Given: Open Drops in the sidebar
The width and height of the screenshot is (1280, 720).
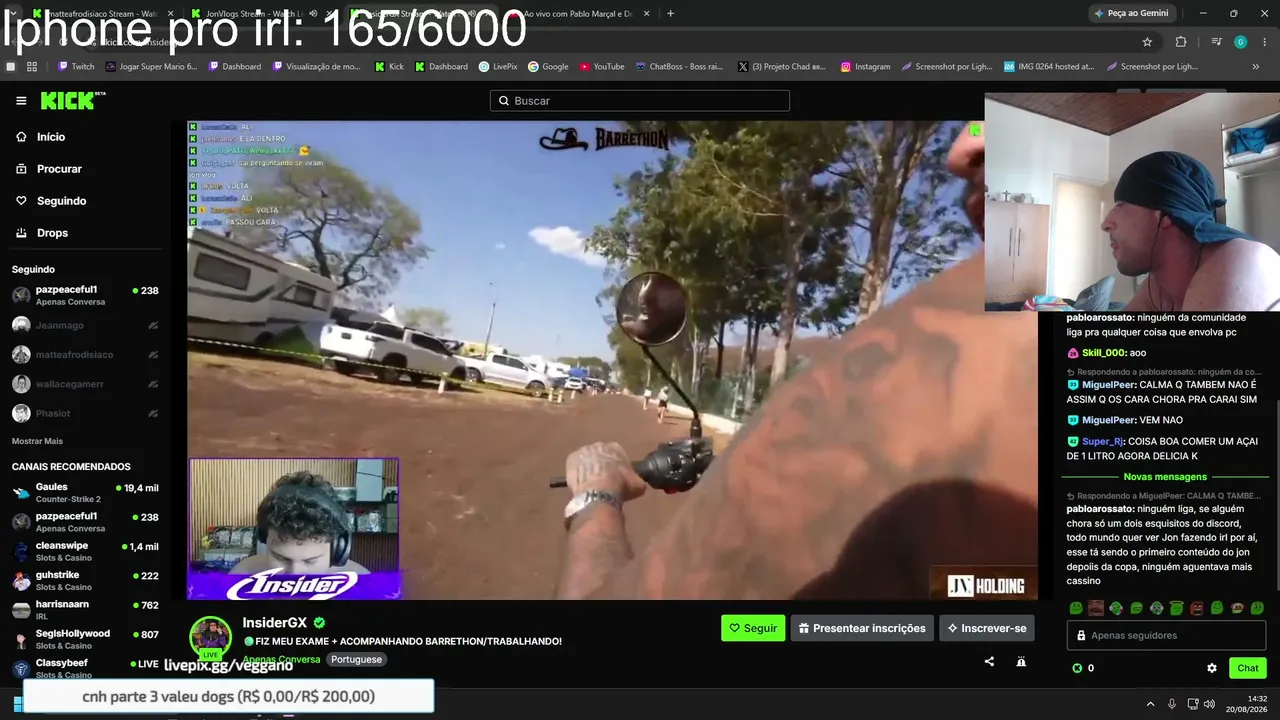Looking at the screenshot, I should (43, 233).
